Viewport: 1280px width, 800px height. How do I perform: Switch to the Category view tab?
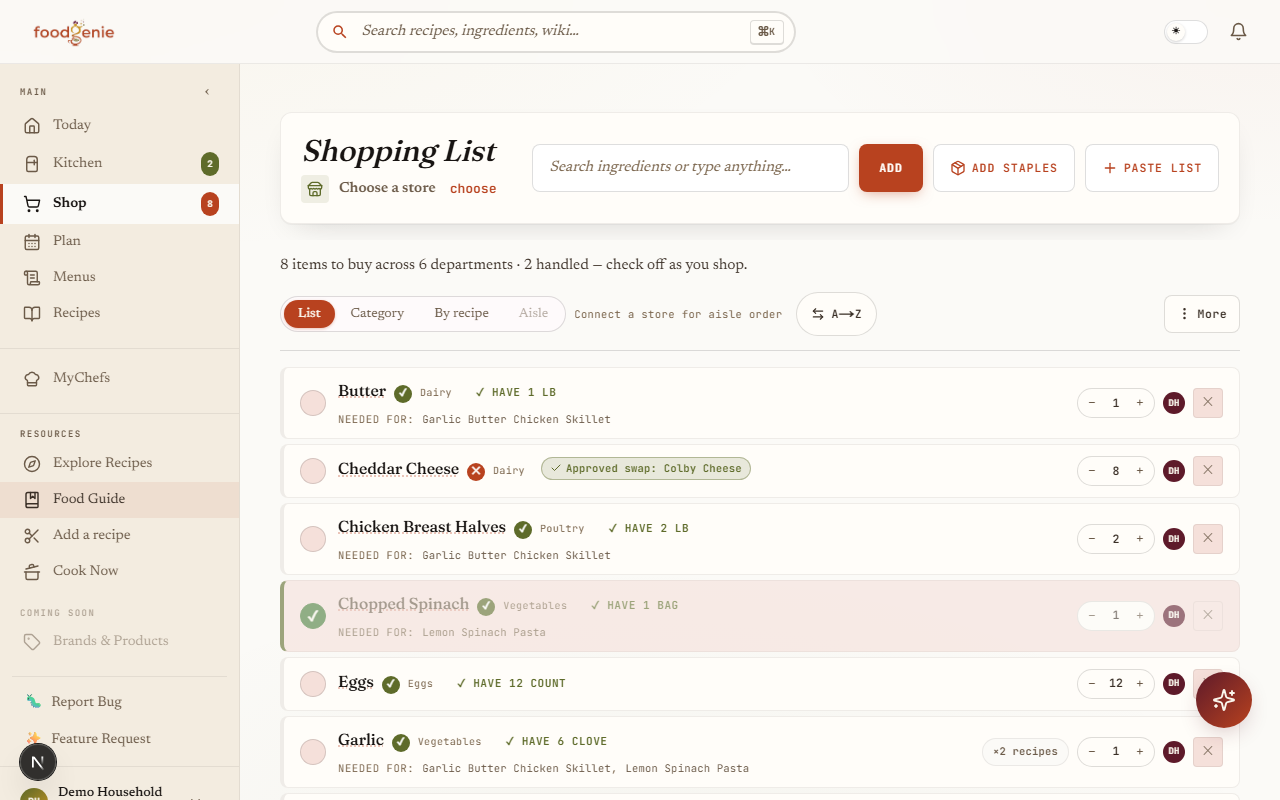377,314
